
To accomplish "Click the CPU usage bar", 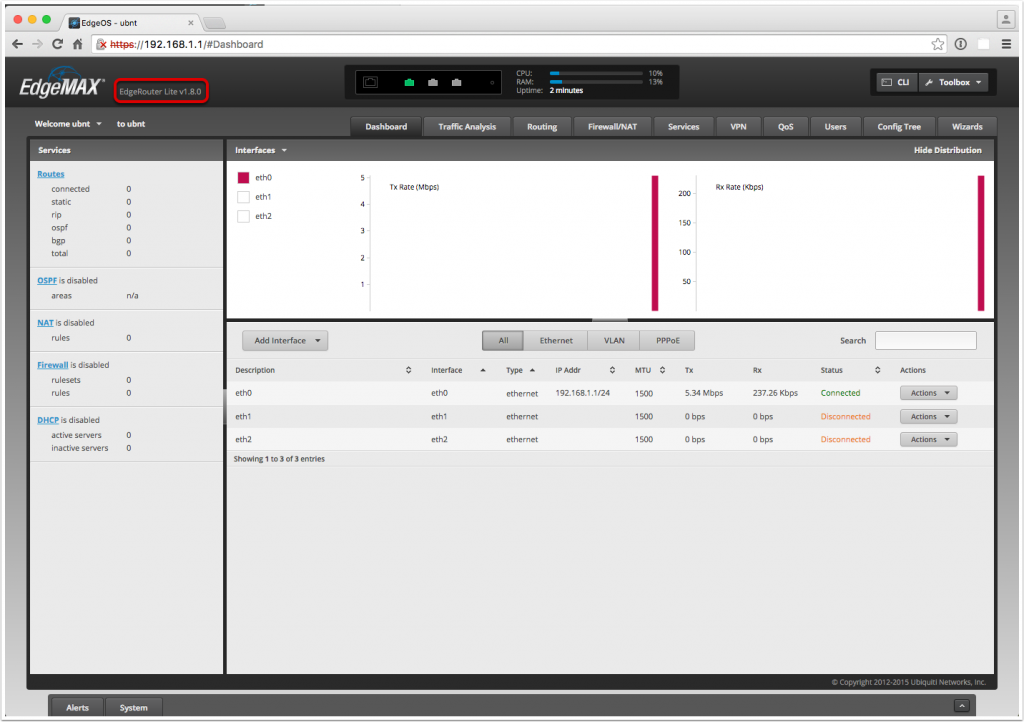I will pos(596,74).
